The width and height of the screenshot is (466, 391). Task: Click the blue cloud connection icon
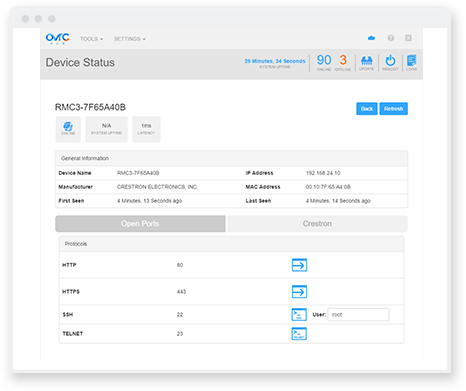click(x=371, y=38)
